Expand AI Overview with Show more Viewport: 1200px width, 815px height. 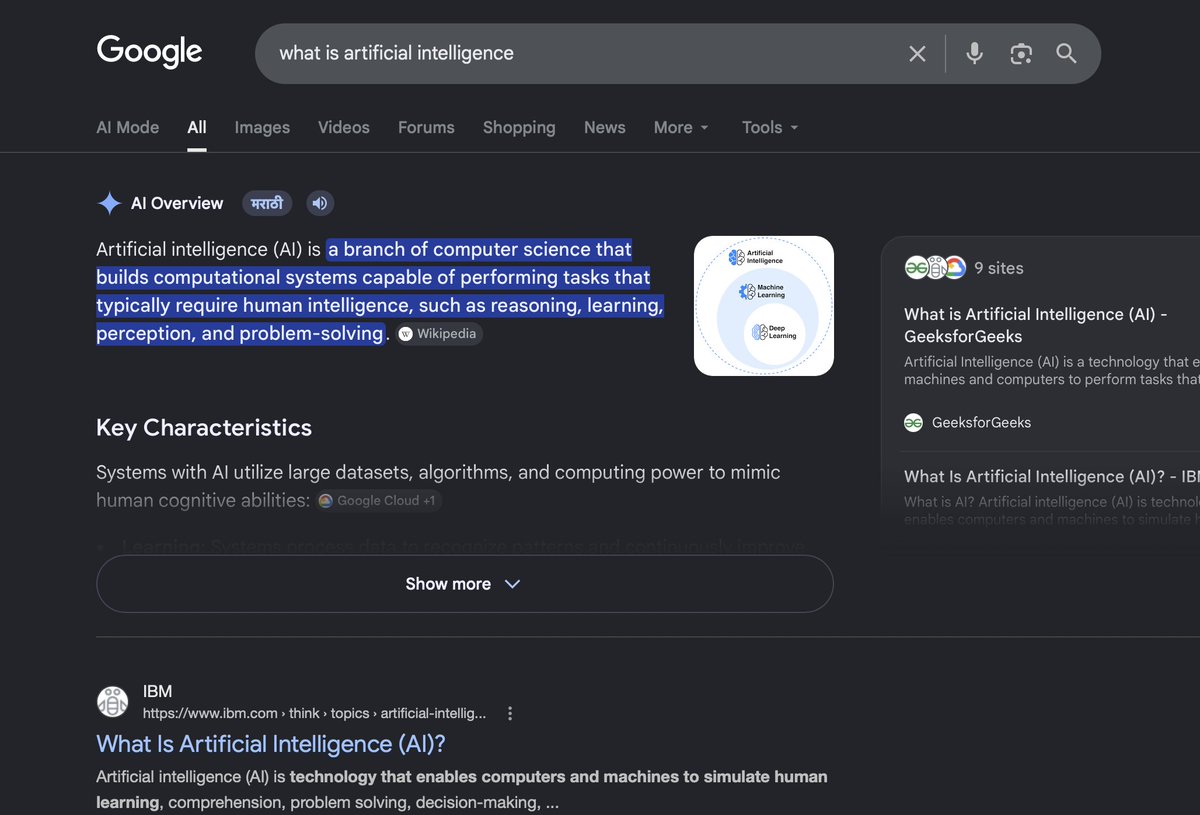(x=464, y=584)
